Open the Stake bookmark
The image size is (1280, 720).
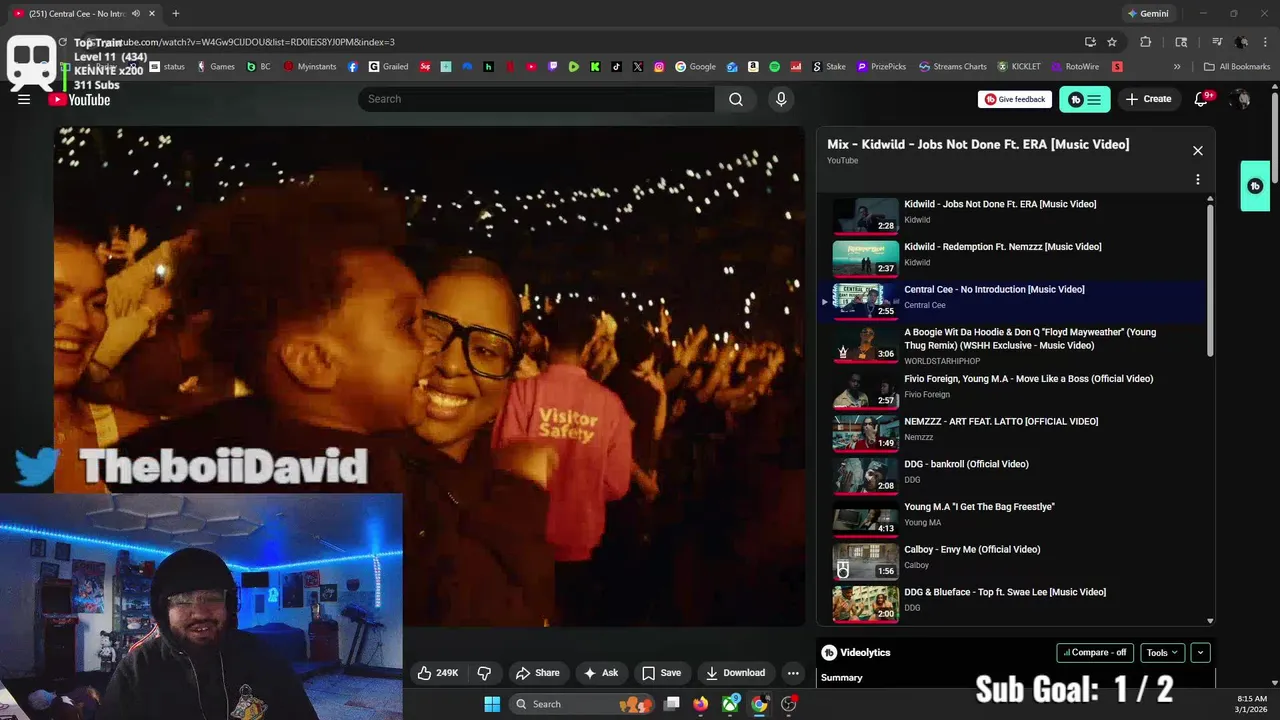pyautogui.click(x=828, y=67)
